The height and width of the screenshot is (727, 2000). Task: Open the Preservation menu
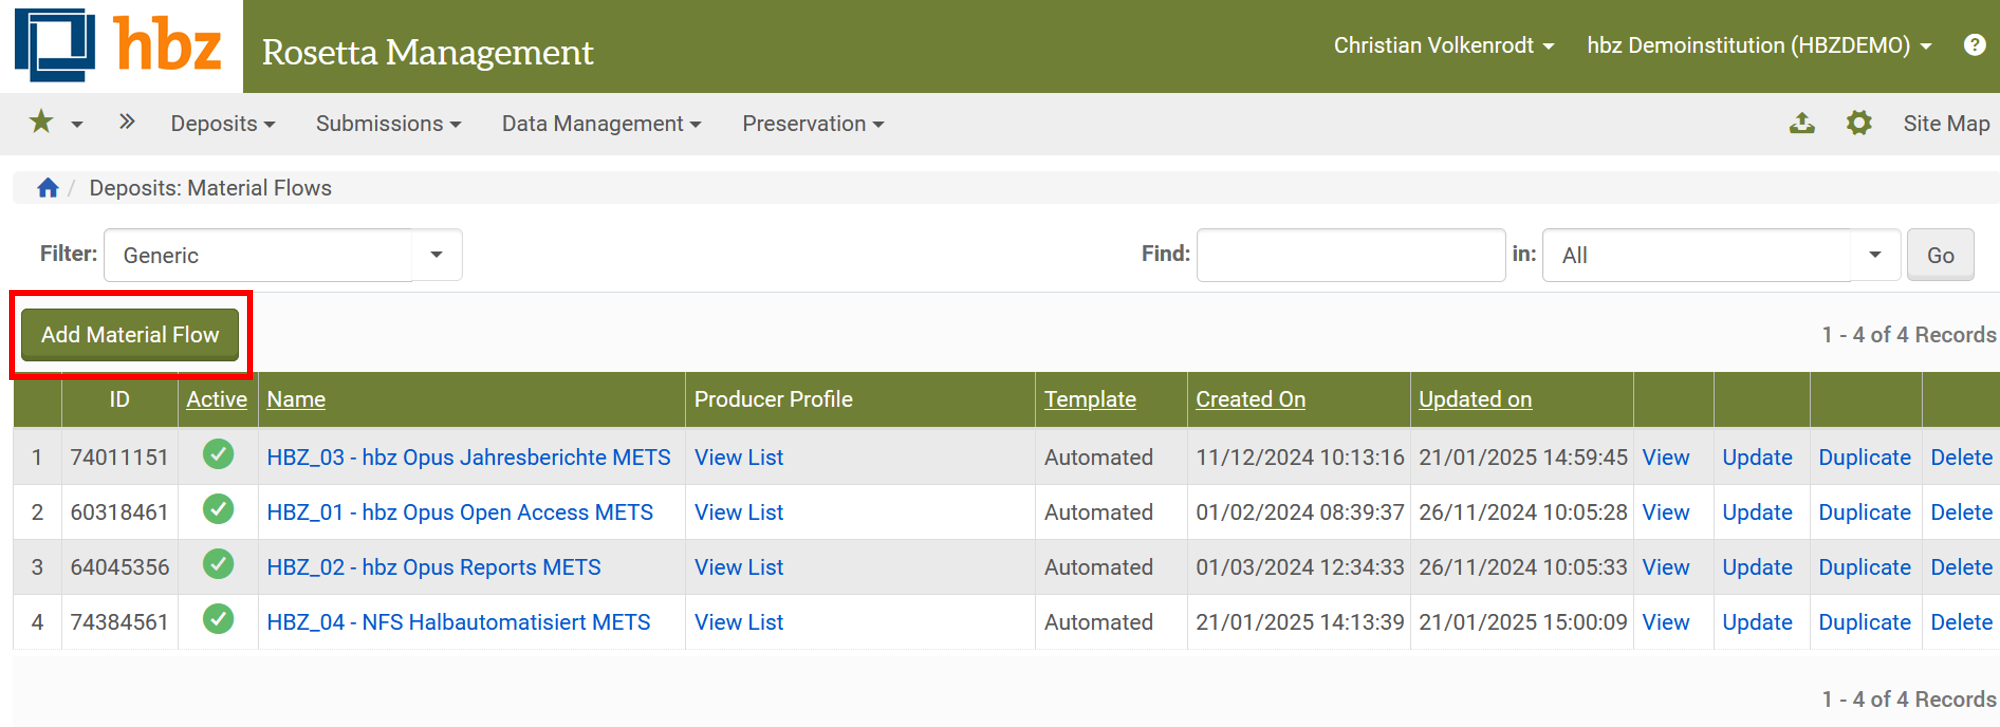point(812,124)
